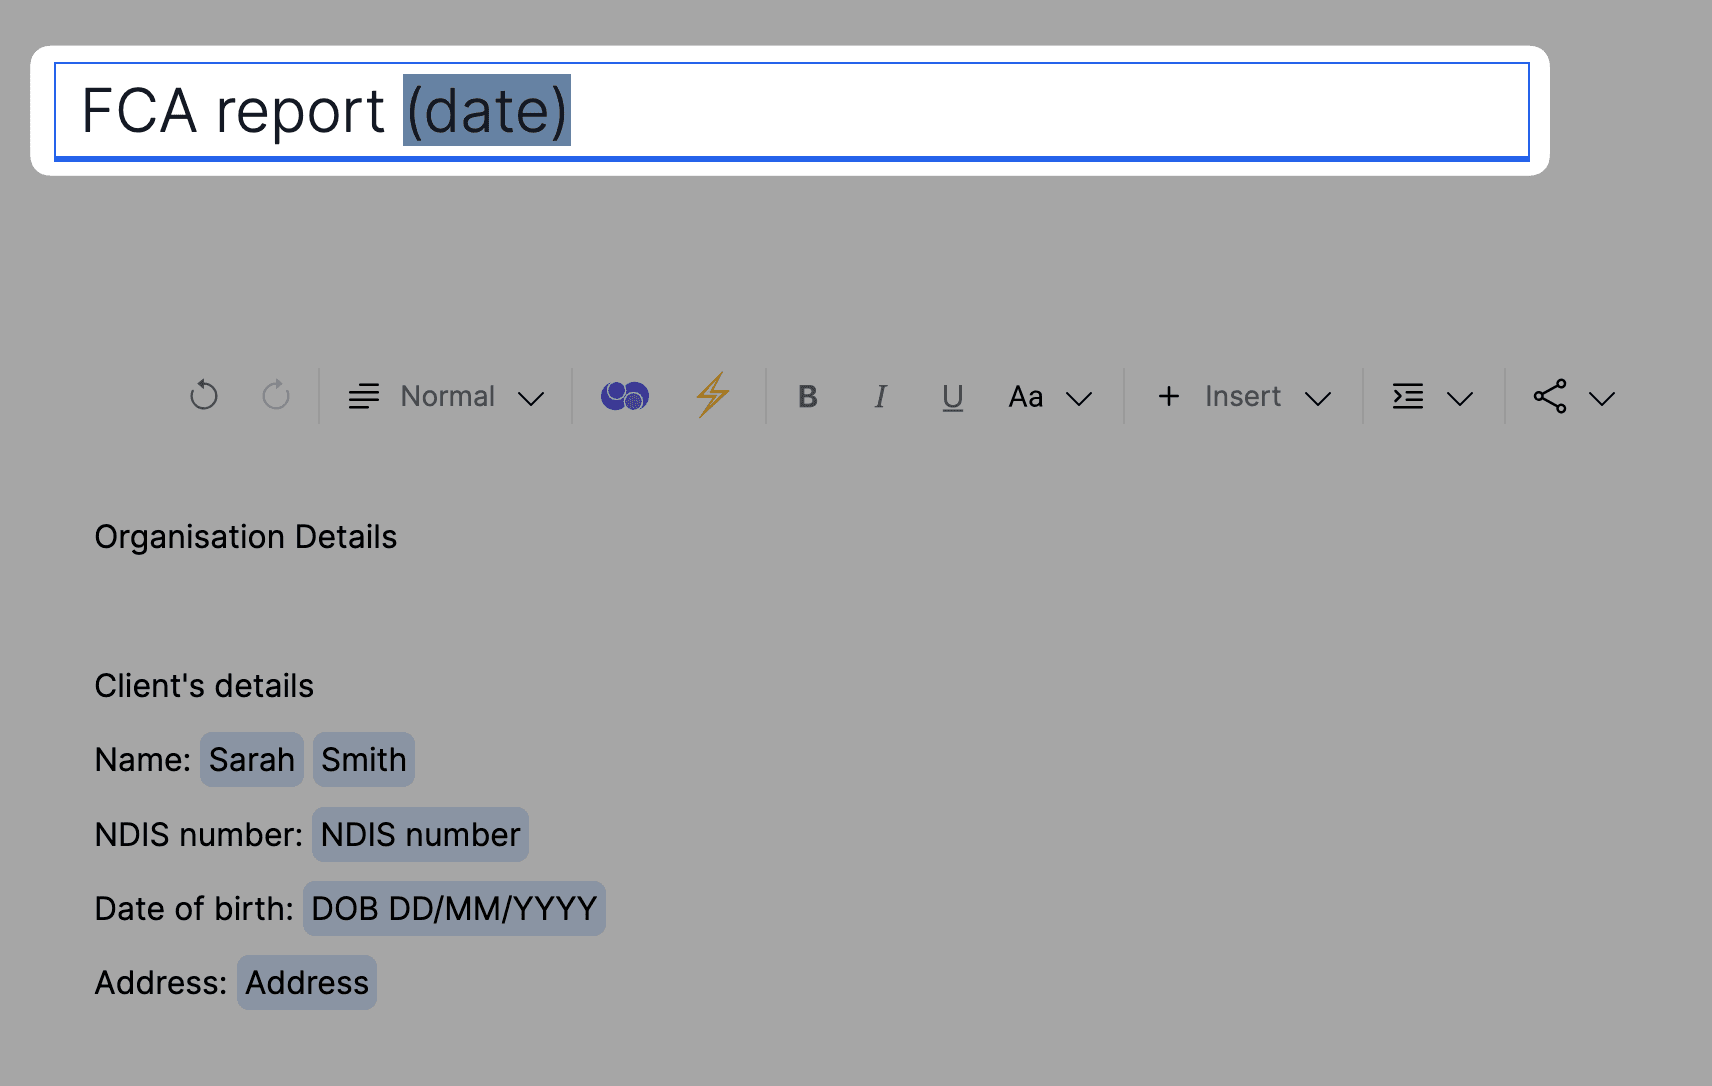
Task: Click the undo arrow icon
Action: 204,396
